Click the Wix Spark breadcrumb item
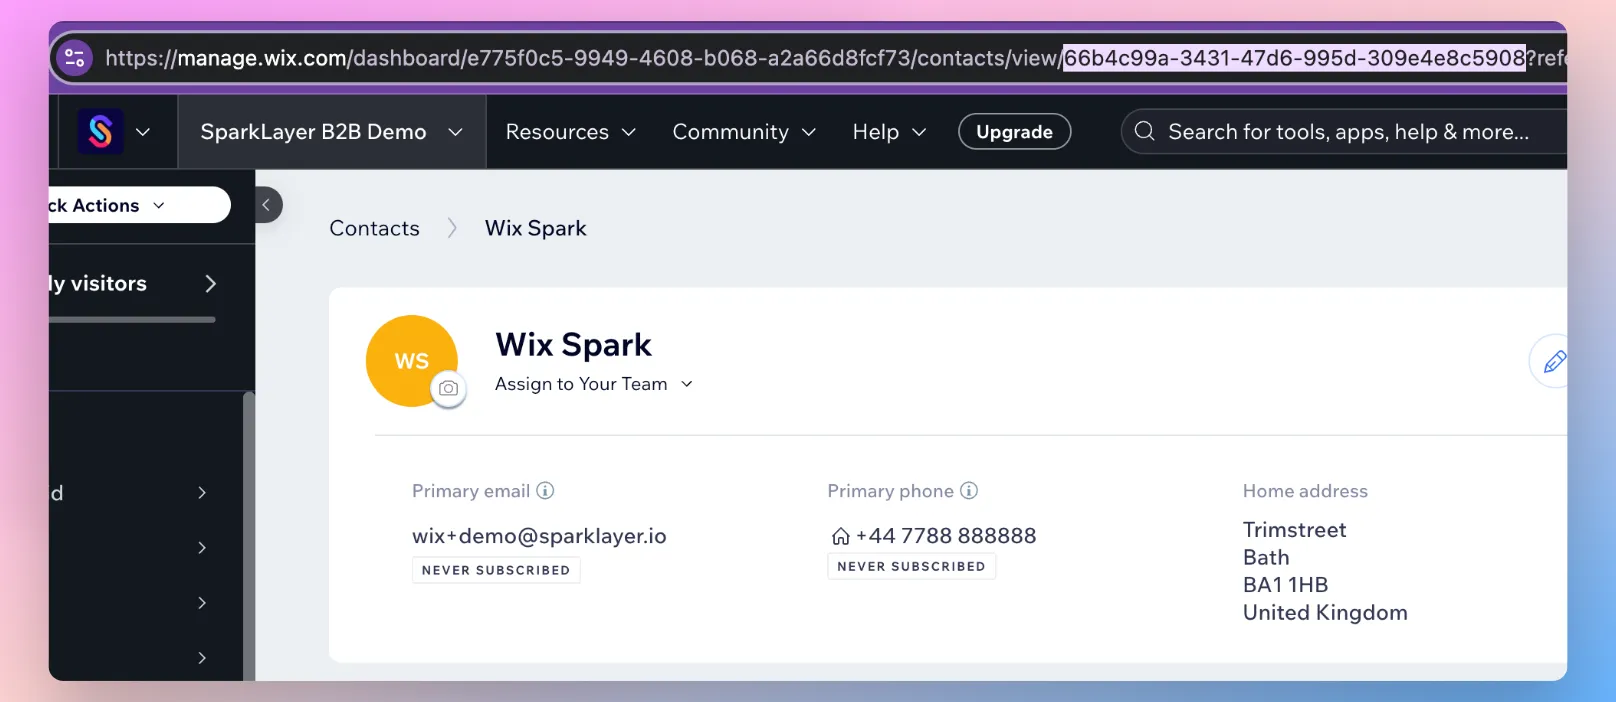Viewport: 1616px width, 702px height. (x=536, y=228)
